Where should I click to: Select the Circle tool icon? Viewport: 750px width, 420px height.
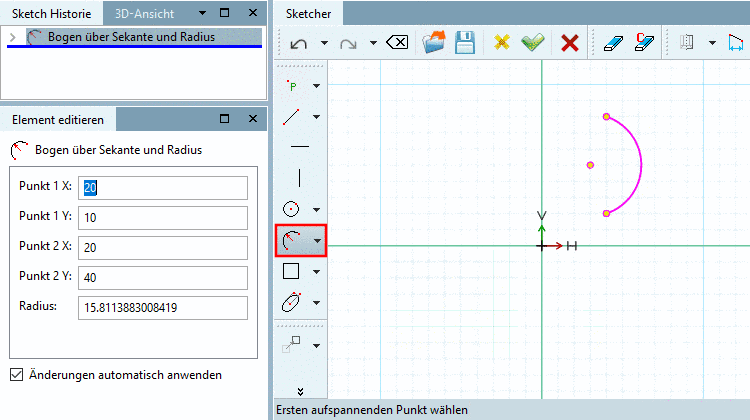pyautogui.click(x=291, y=210)
